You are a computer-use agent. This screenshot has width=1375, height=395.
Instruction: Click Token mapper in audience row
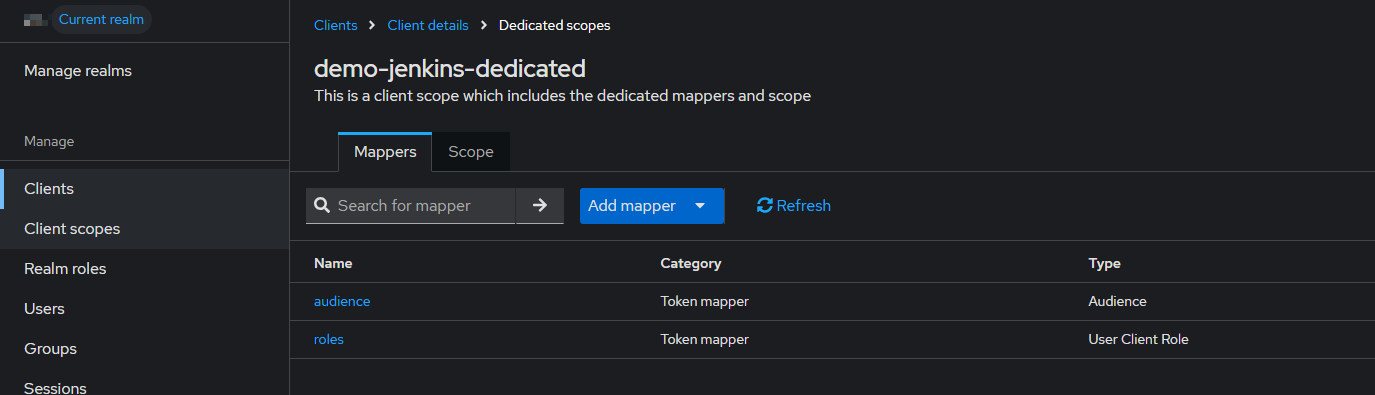coord(705,301)
